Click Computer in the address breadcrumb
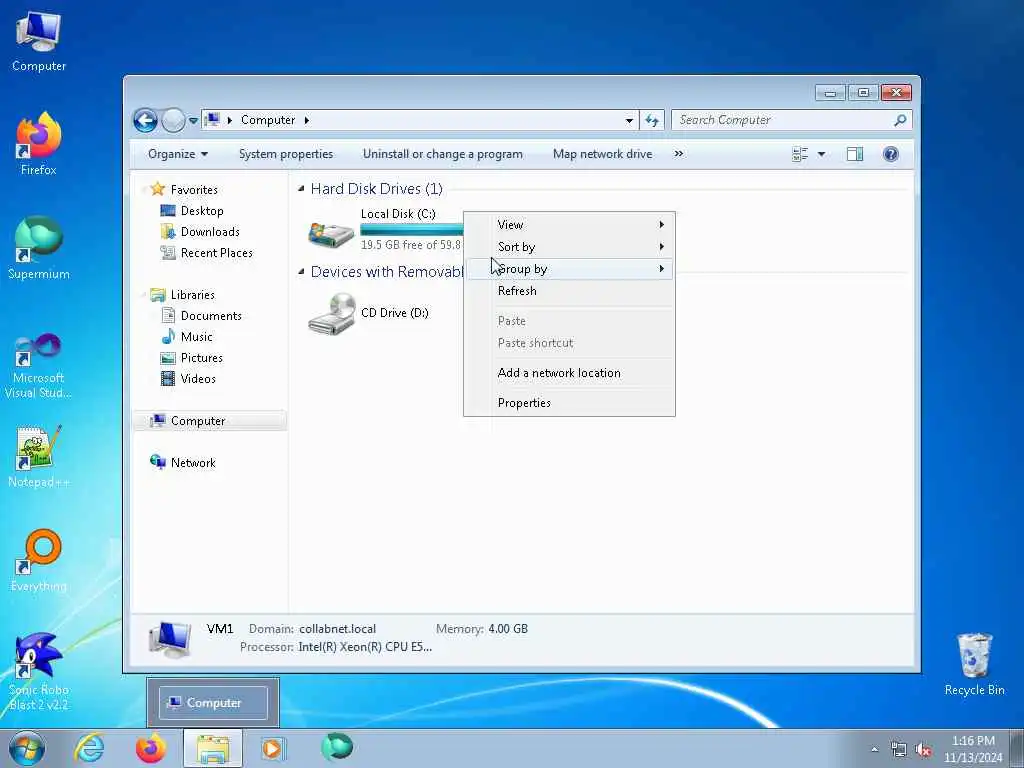 pyautogui.click(x=268, y=120)
